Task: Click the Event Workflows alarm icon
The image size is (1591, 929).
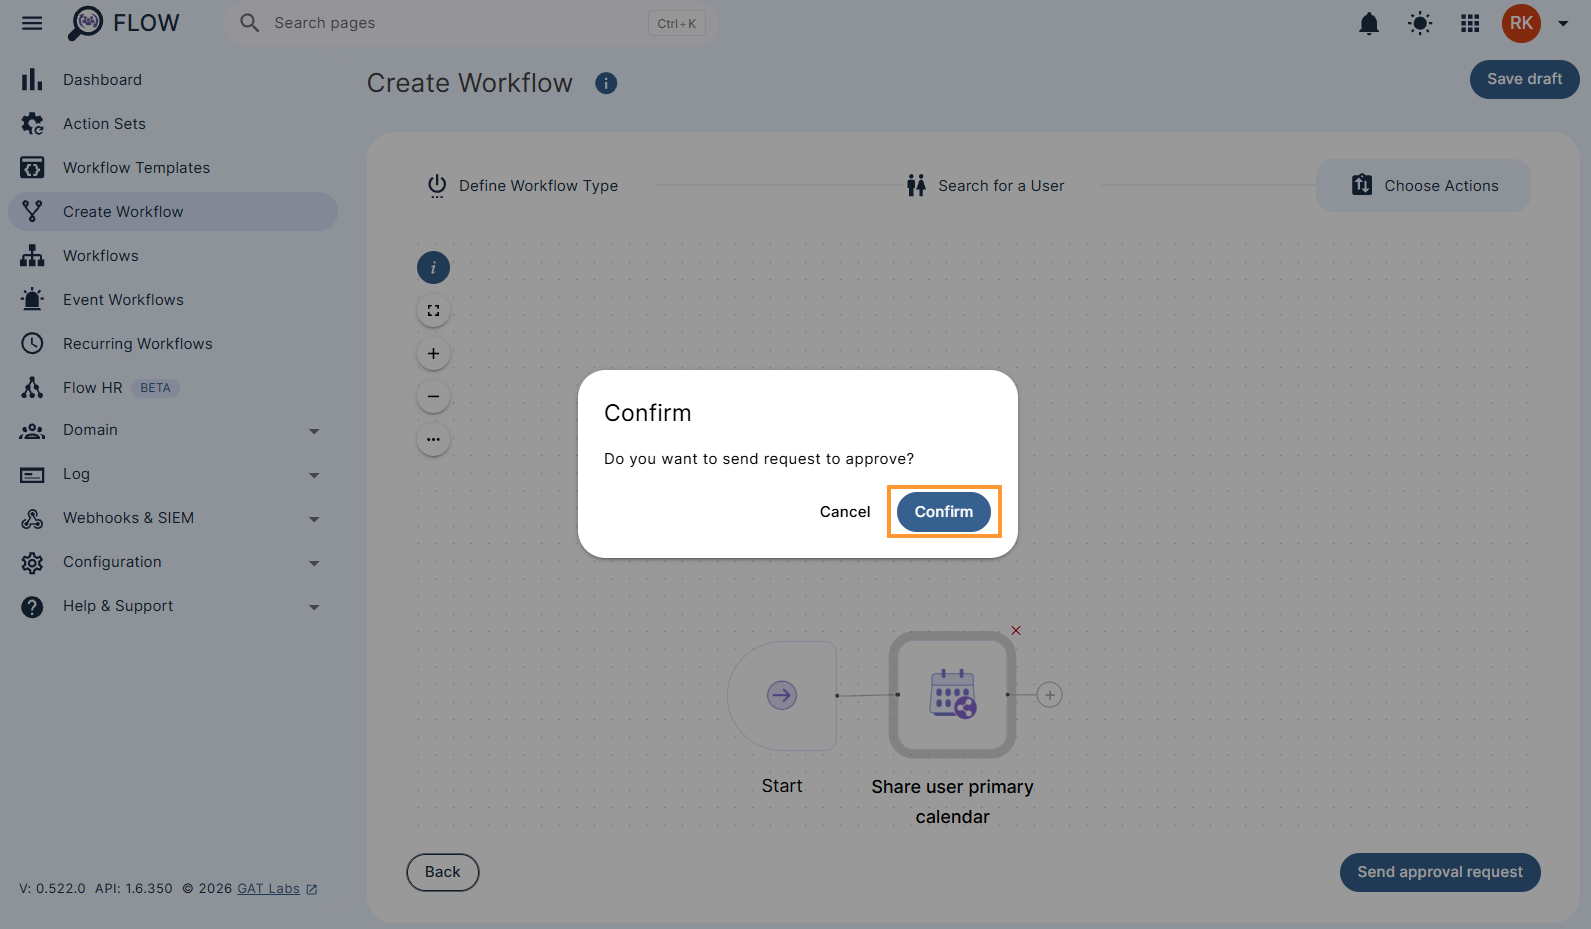Action: [32, 300]
